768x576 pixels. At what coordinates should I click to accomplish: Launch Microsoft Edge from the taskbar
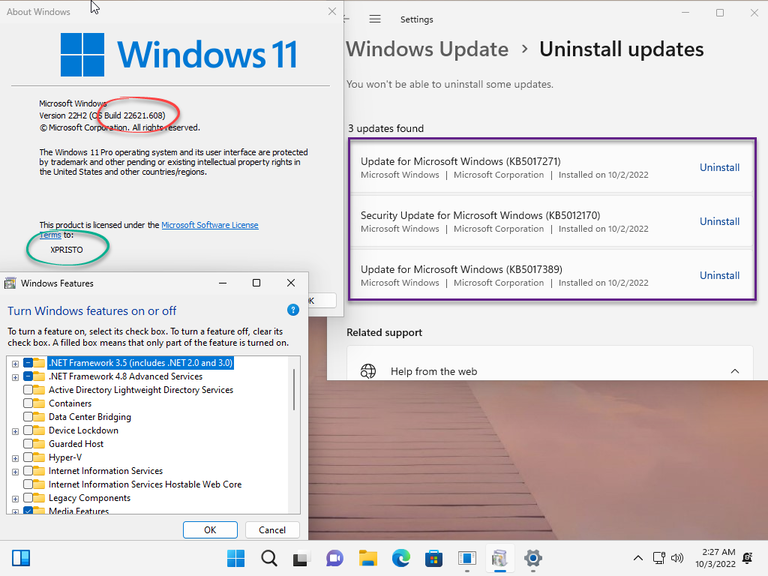pos(401,558)
